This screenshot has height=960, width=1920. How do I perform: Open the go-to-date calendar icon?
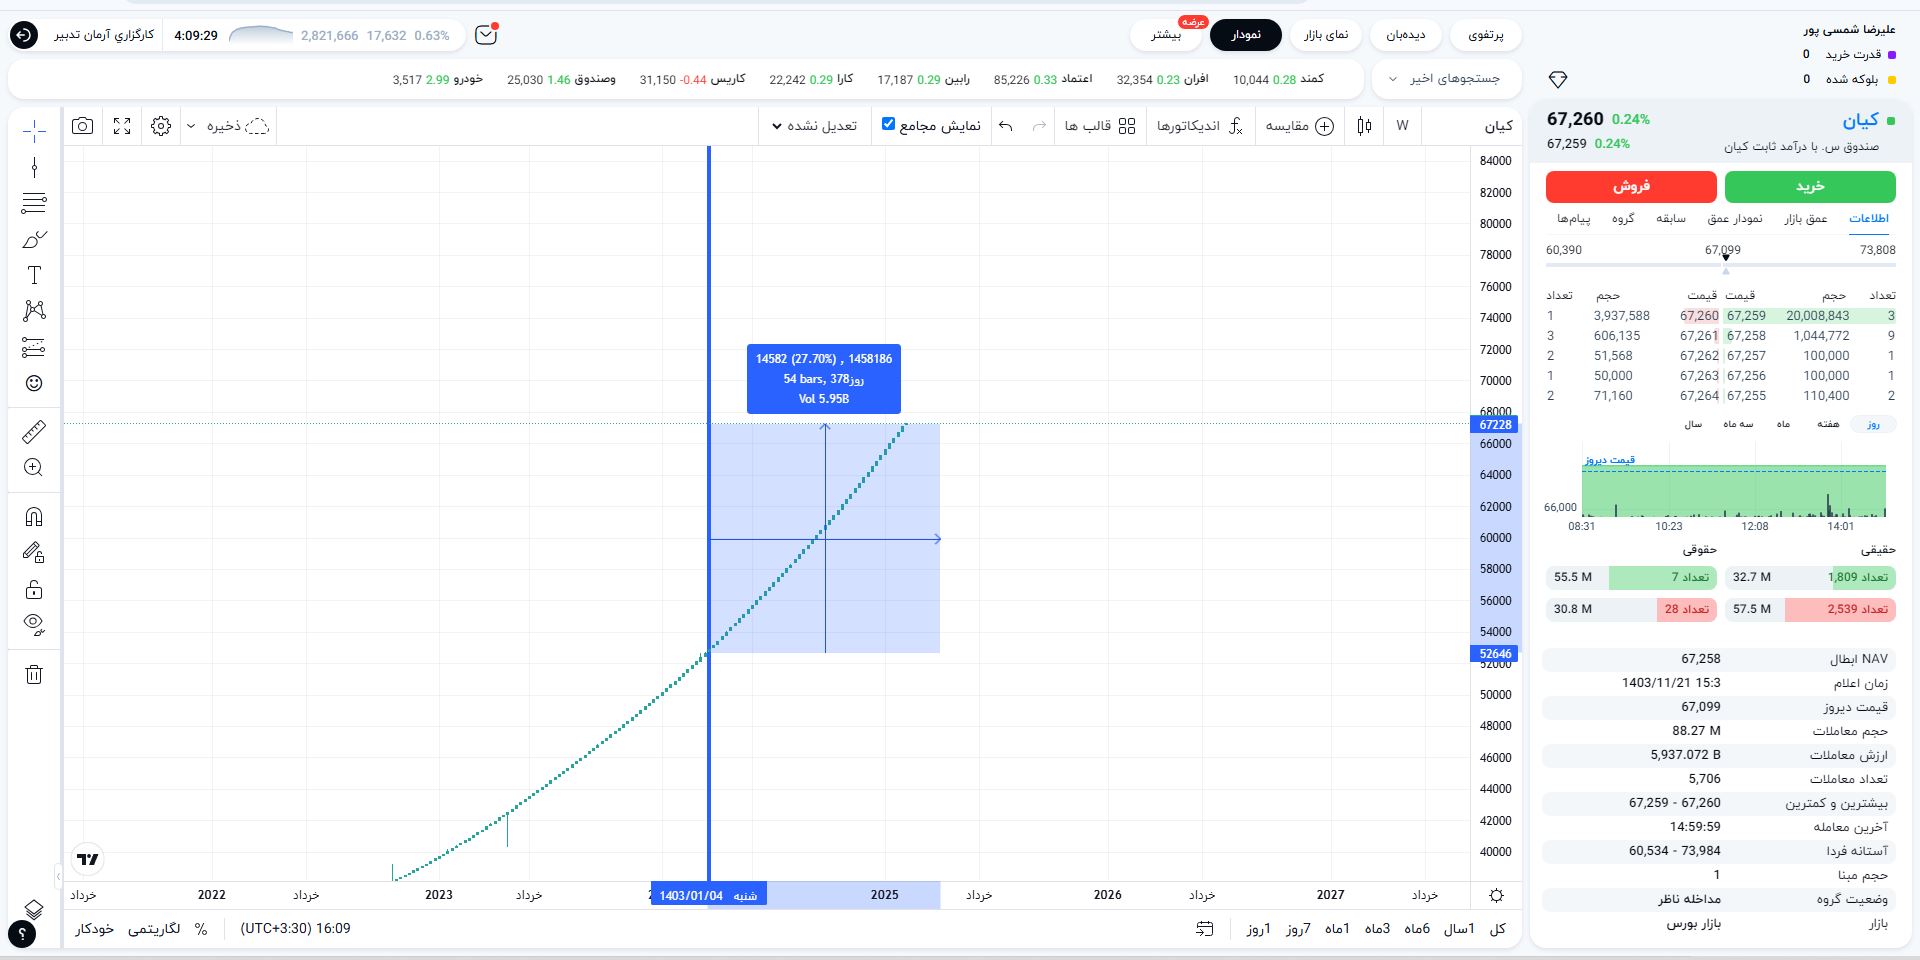(x=1205, y=929)
